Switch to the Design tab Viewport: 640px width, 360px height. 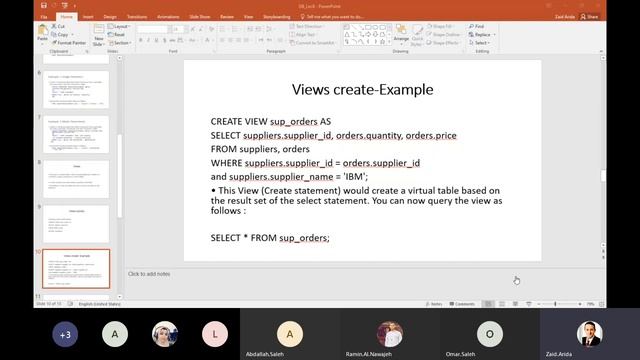tap(110, 17)
